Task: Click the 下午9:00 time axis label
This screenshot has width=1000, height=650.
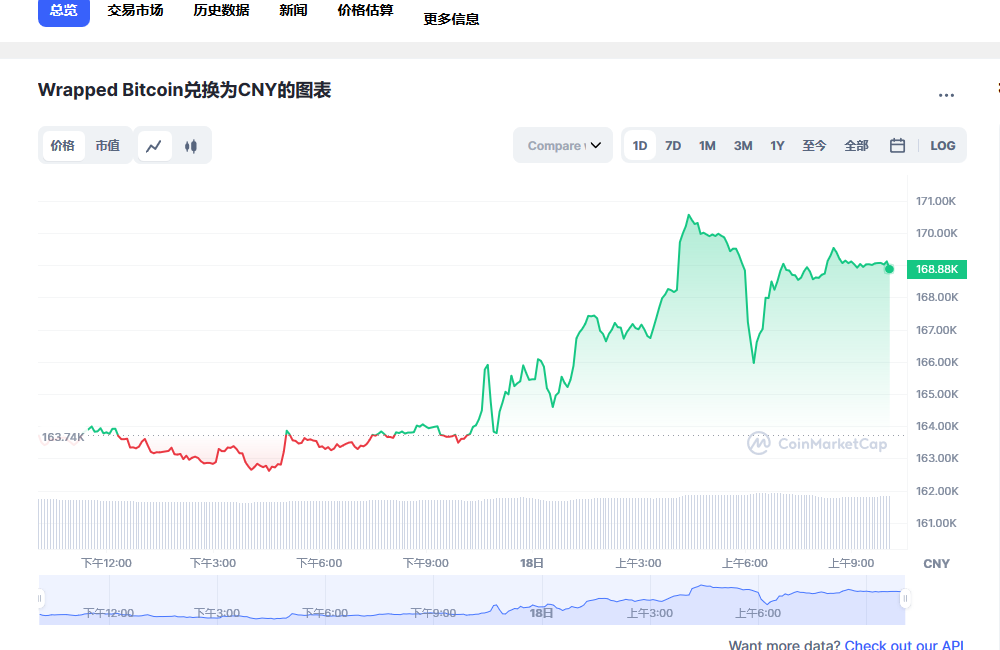Action: (x=426, y=563)
